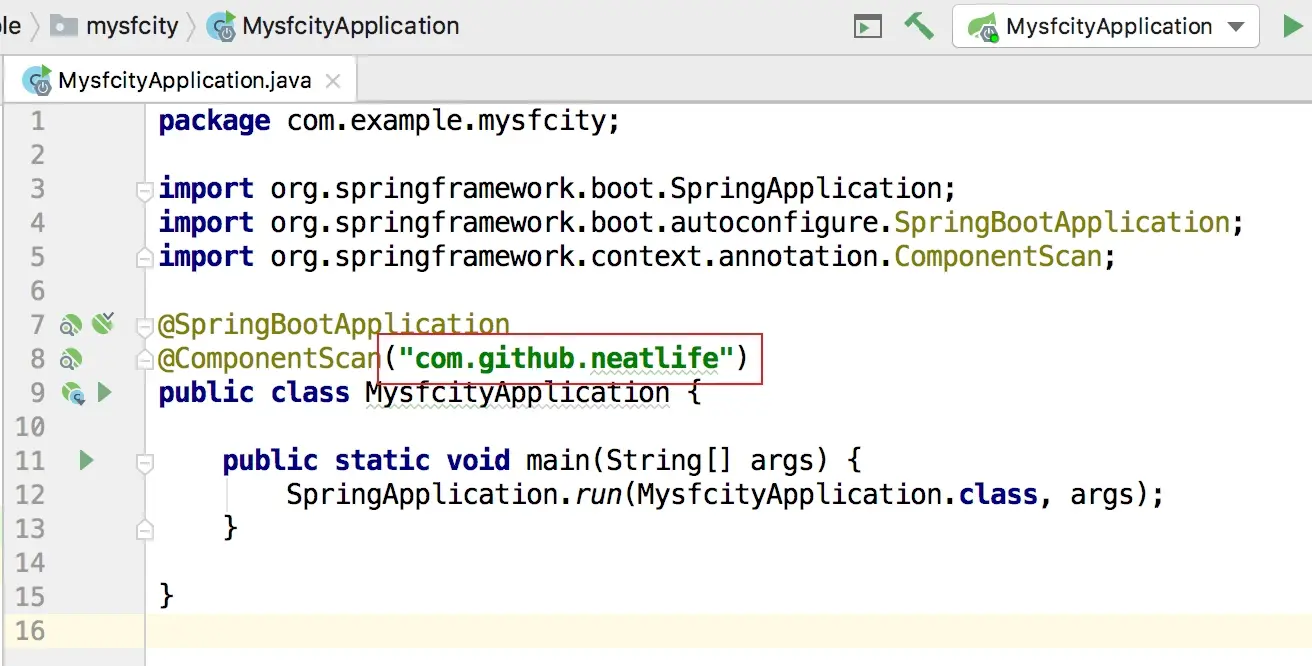This screenshot has height=666, width=1312.
Task: Click the run arrow in the gutter on line 9
Action: point(104,393)
